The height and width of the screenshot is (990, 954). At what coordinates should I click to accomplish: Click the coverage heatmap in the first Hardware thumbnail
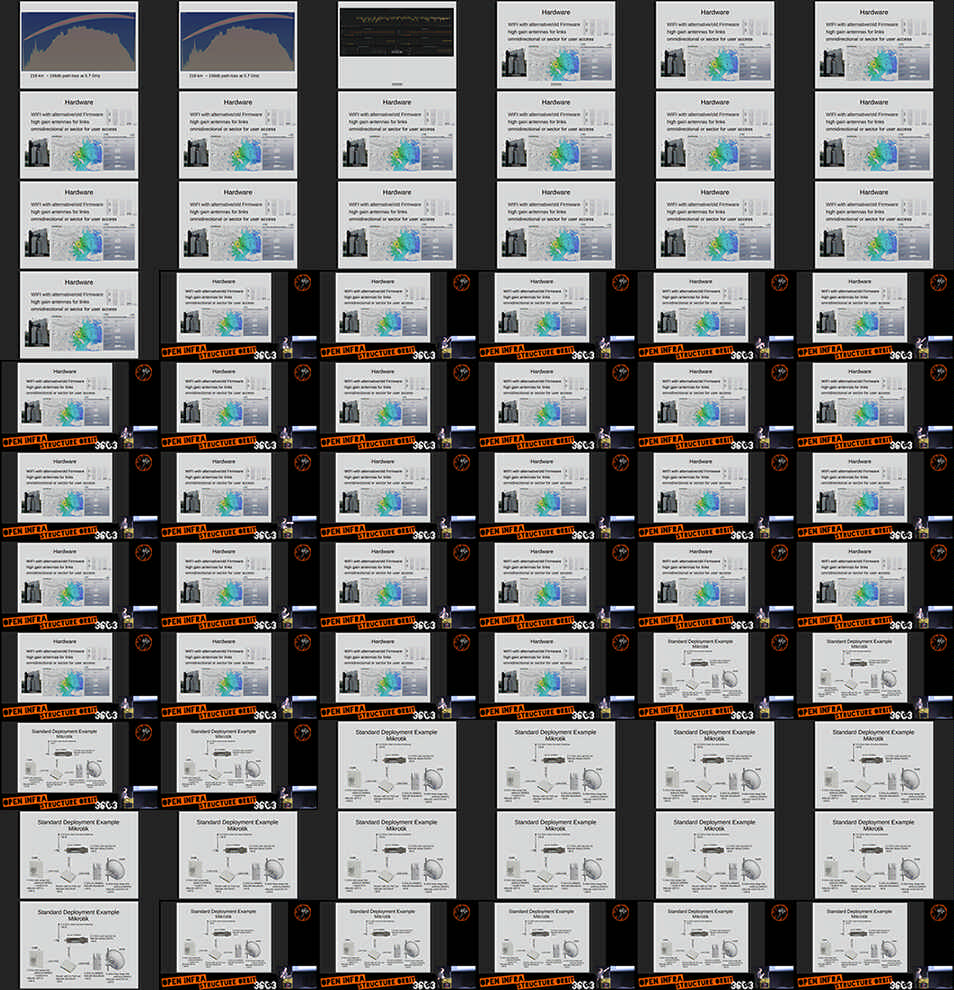point(565,63)
